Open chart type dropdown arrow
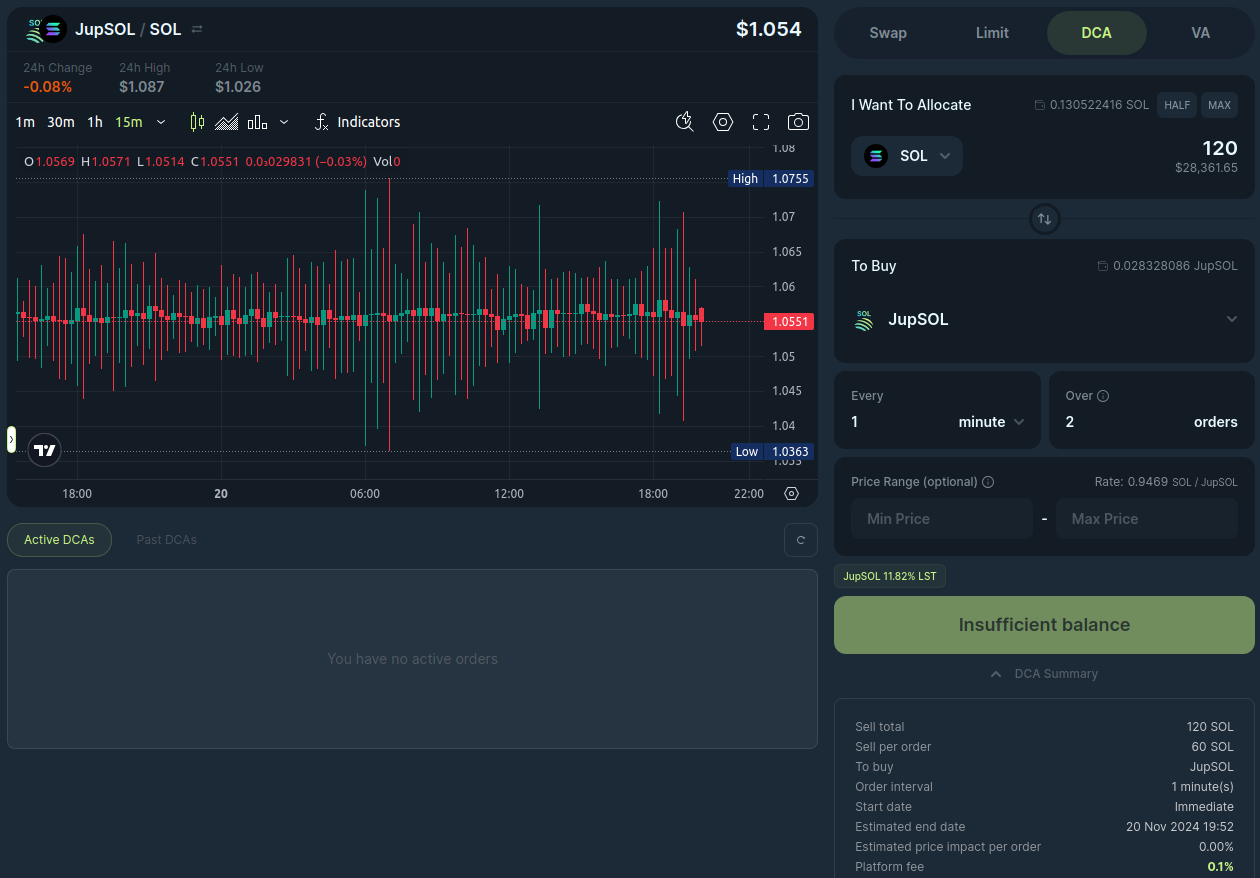Viewport: 1260px width, 878px height. coord(284,122)
